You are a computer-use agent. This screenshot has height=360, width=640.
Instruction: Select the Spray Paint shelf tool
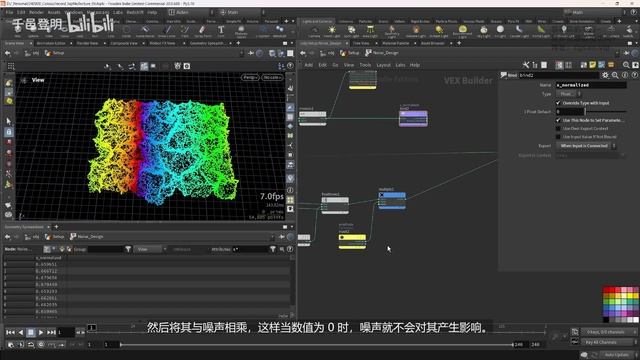[202, 31]
